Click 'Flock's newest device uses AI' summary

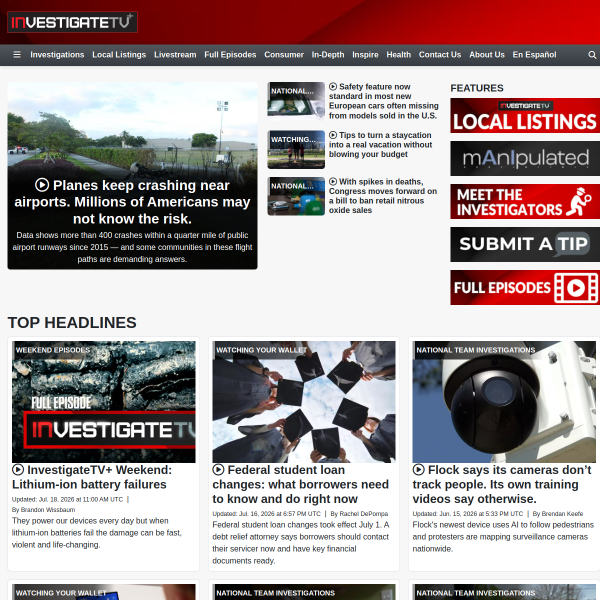coord(503,536)
